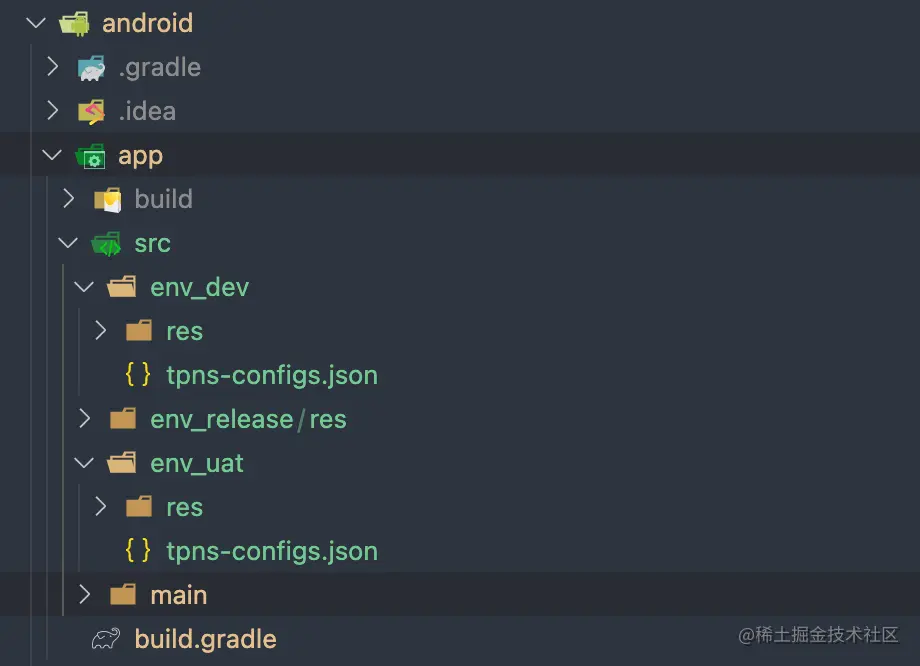Expand the main folder chevron
920x666 pixels.
coord(85,595)
